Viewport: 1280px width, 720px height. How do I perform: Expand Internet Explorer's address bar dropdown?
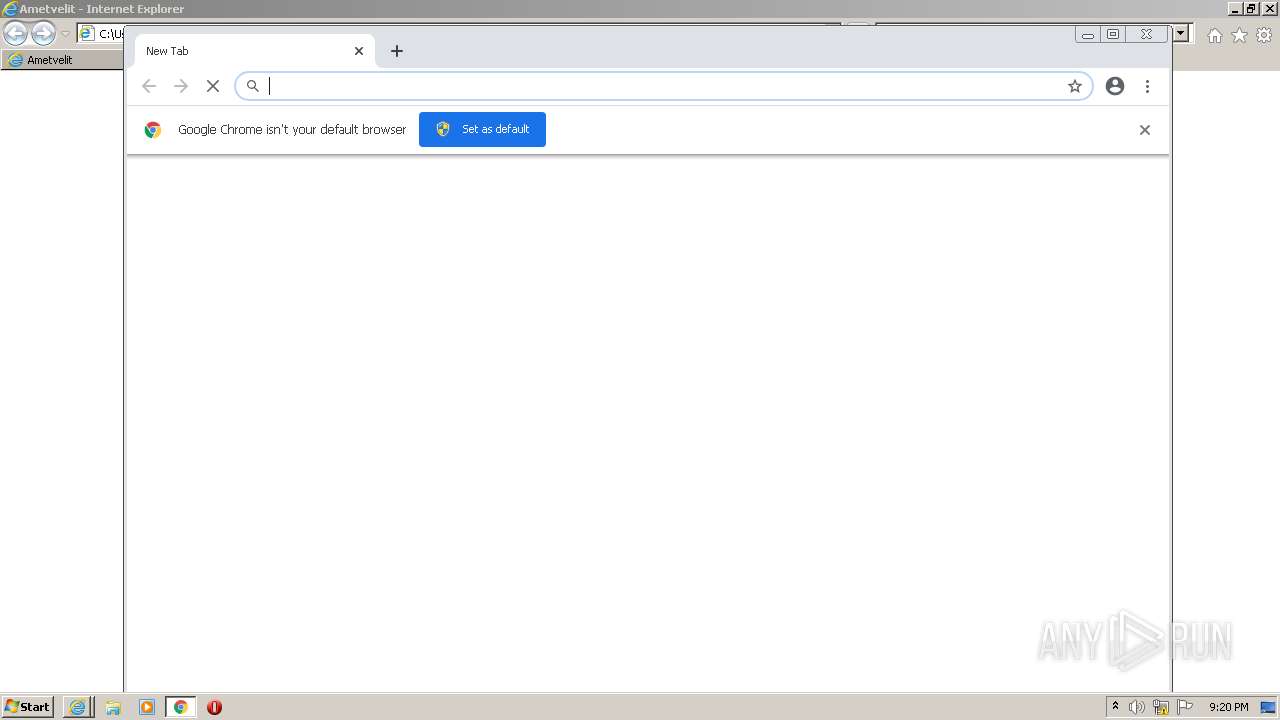(1181, 34)
